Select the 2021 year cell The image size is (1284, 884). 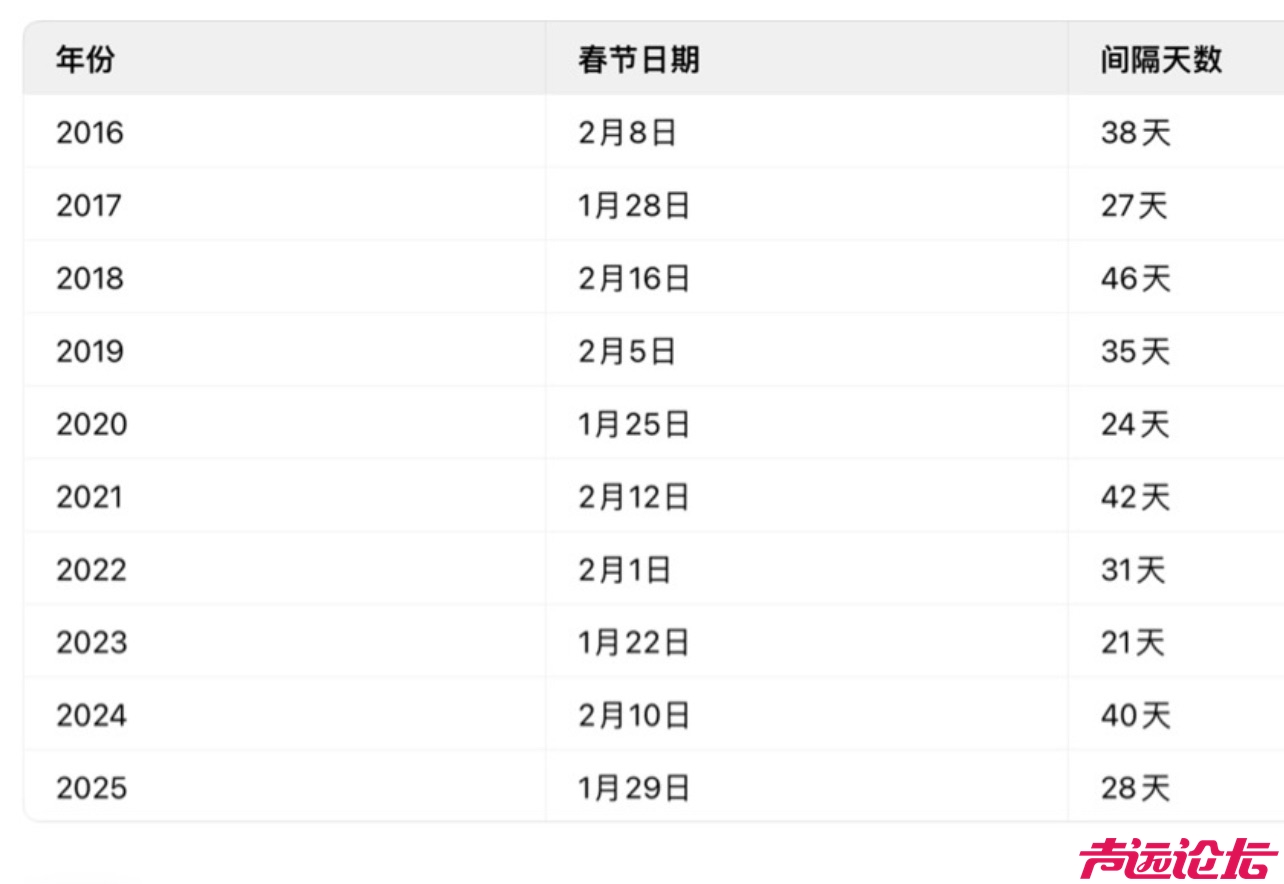click(90, 497)
